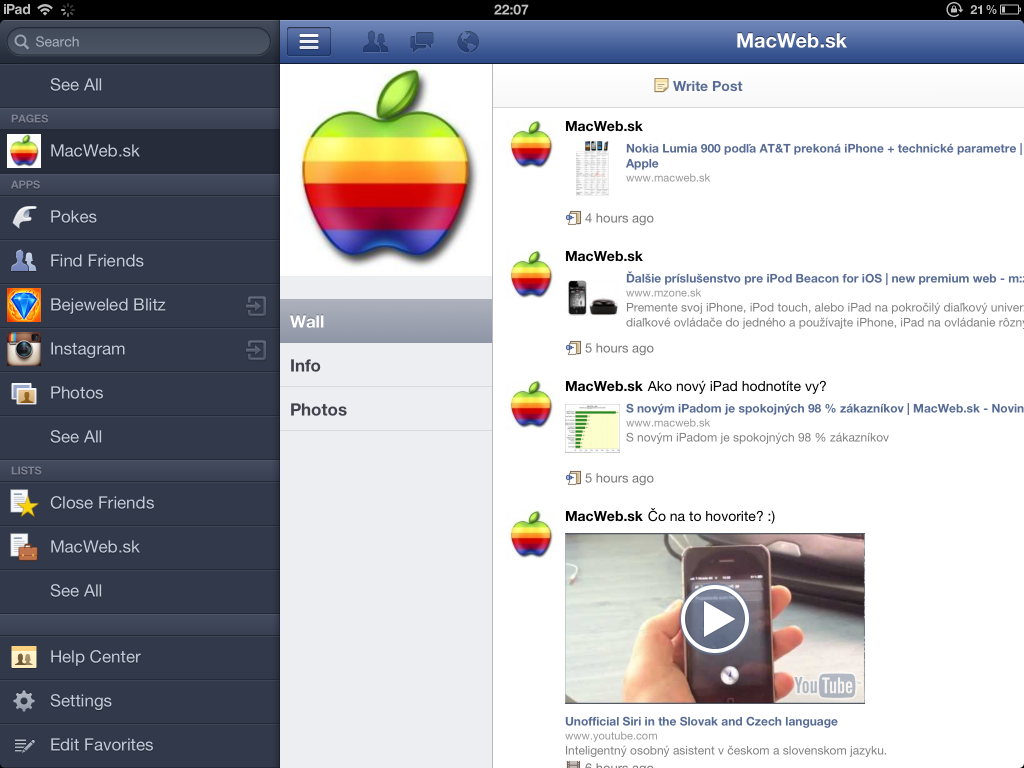Image resolution: width=1024 pixels, height=768 pixels.
Task: Open friend requests icon in top bar
Action: click(375, 42)
